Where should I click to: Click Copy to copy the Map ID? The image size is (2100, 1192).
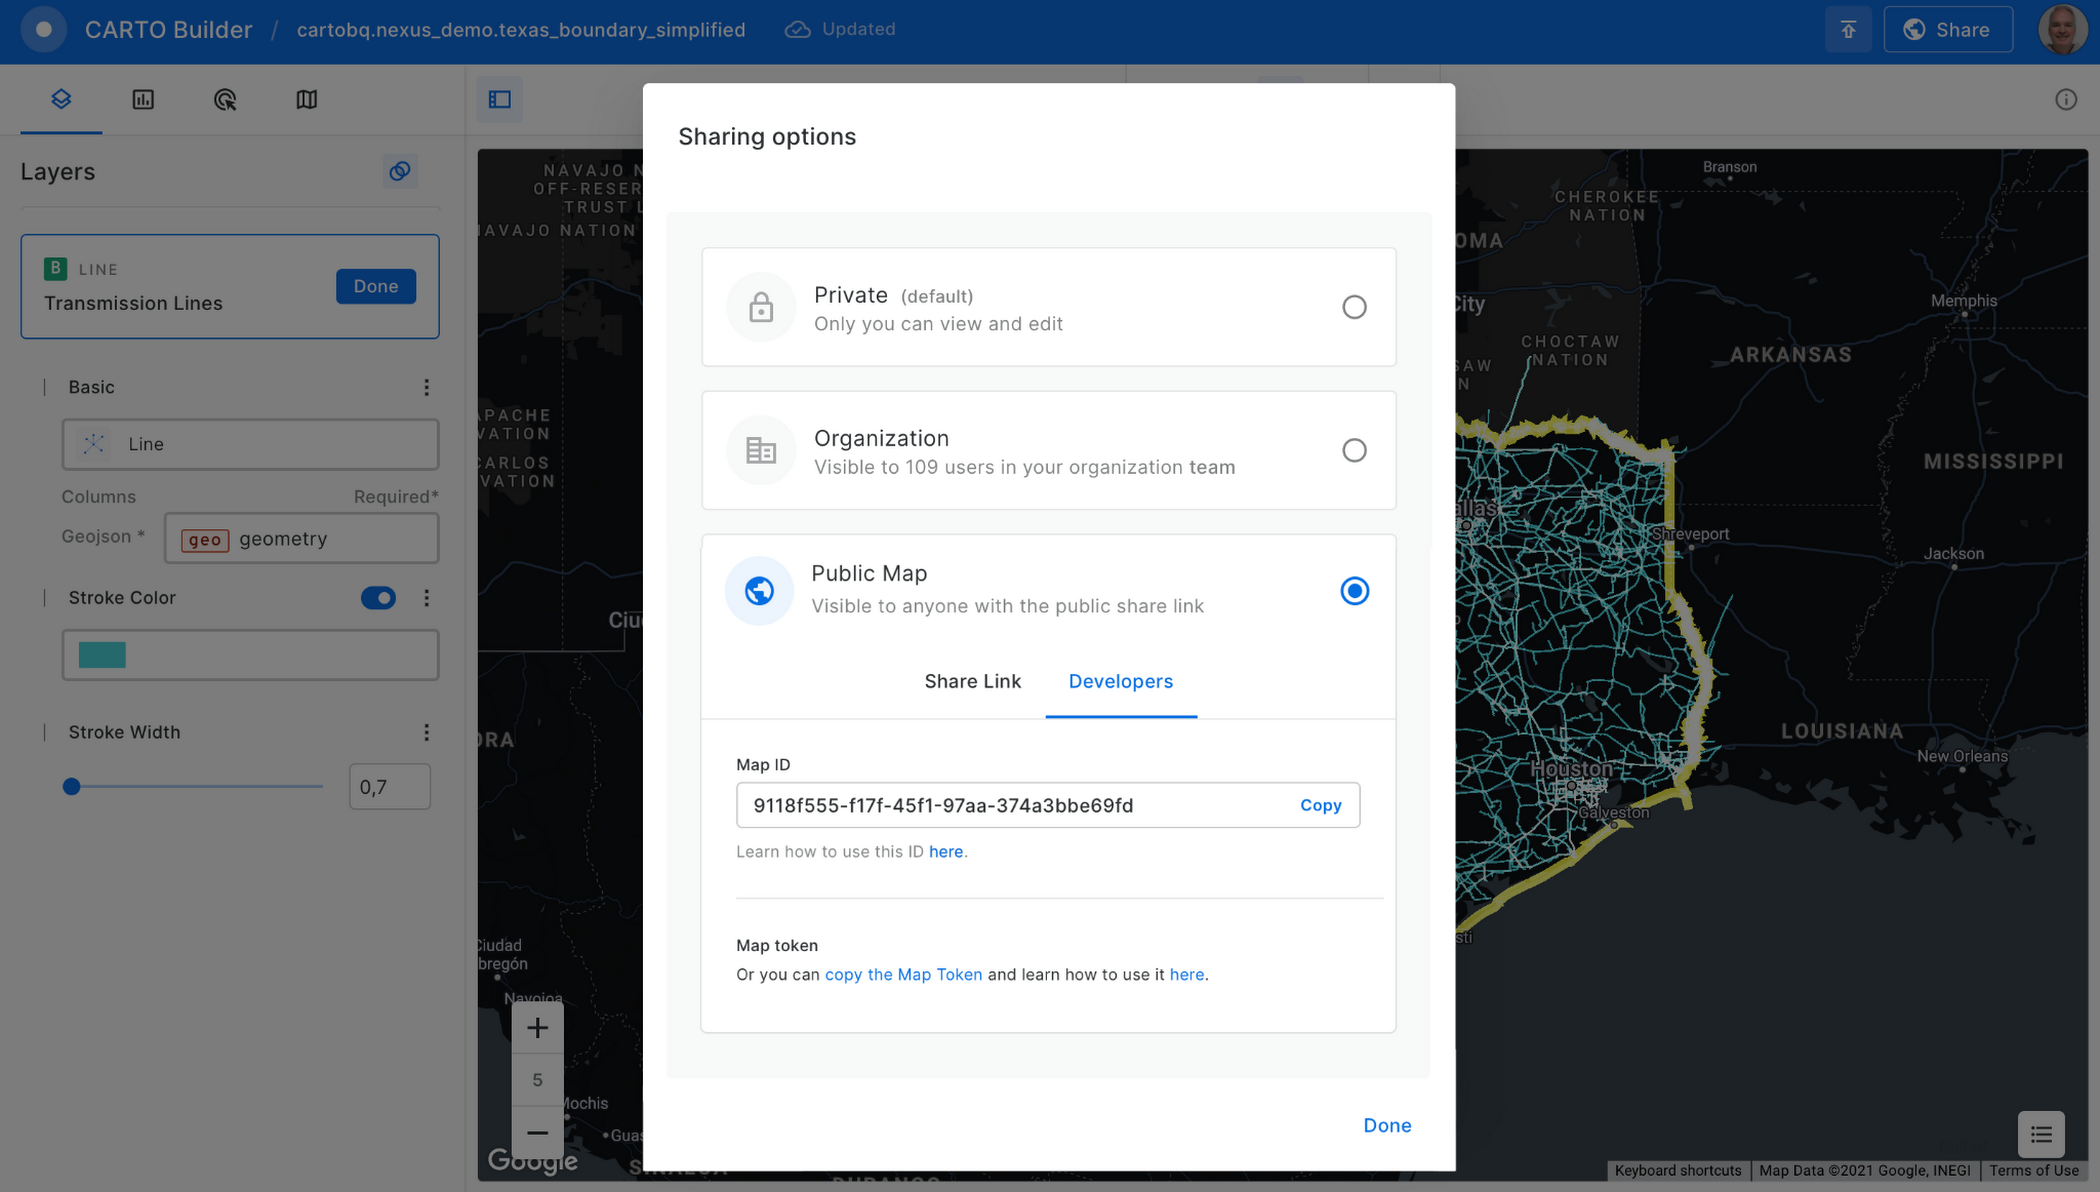(1321, 805)
